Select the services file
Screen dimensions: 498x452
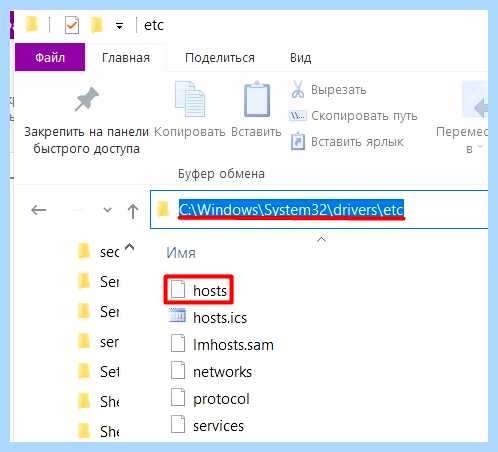[207, 426]
